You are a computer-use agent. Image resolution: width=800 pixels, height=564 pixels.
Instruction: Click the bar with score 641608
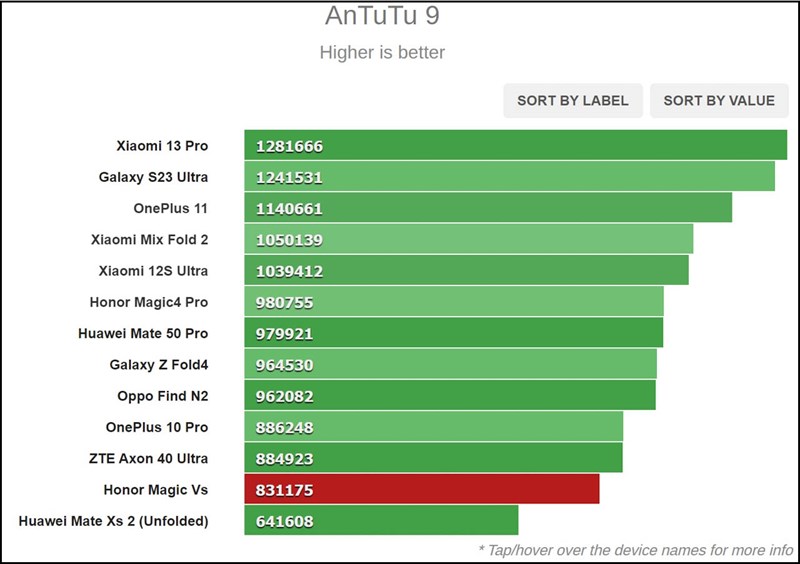[x=381, y=520]
